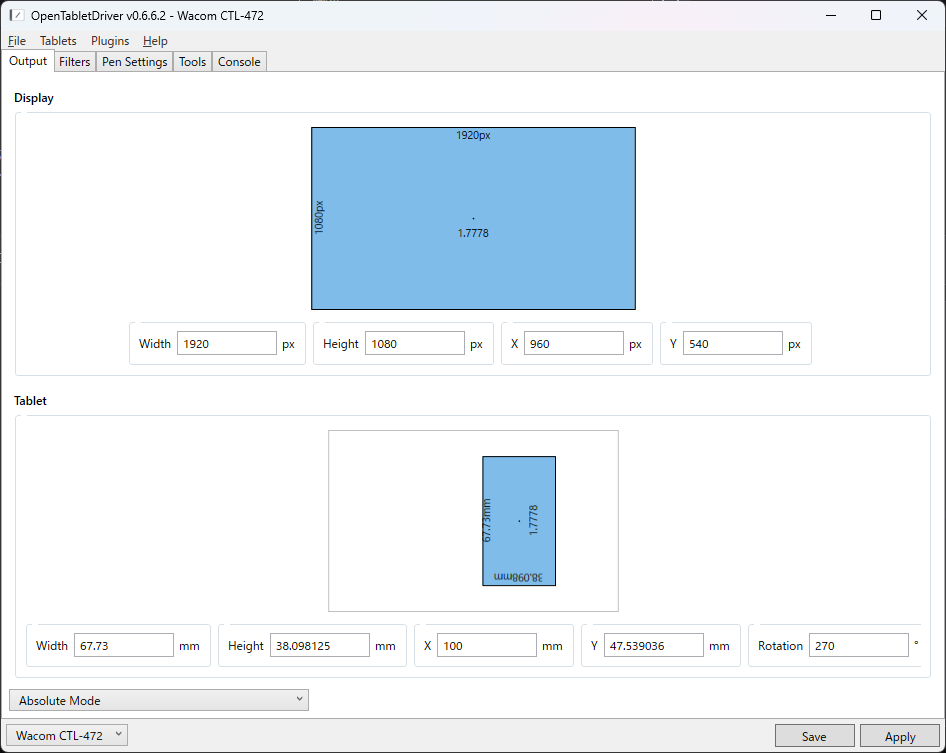The height and width of the screenshot is (753, 946).
Task: Click the Save button
Action: tap(814, 737)
